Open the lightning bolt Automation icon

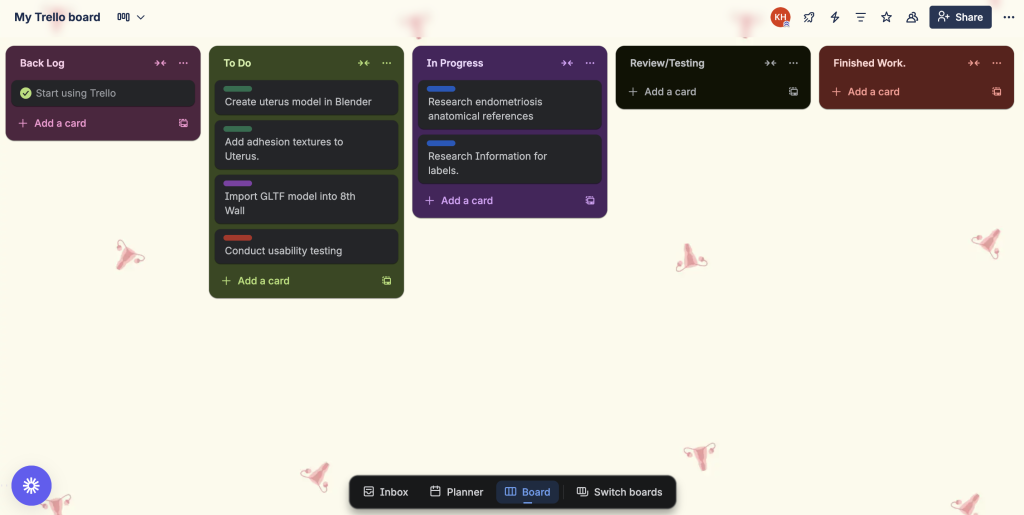point(835,17)
